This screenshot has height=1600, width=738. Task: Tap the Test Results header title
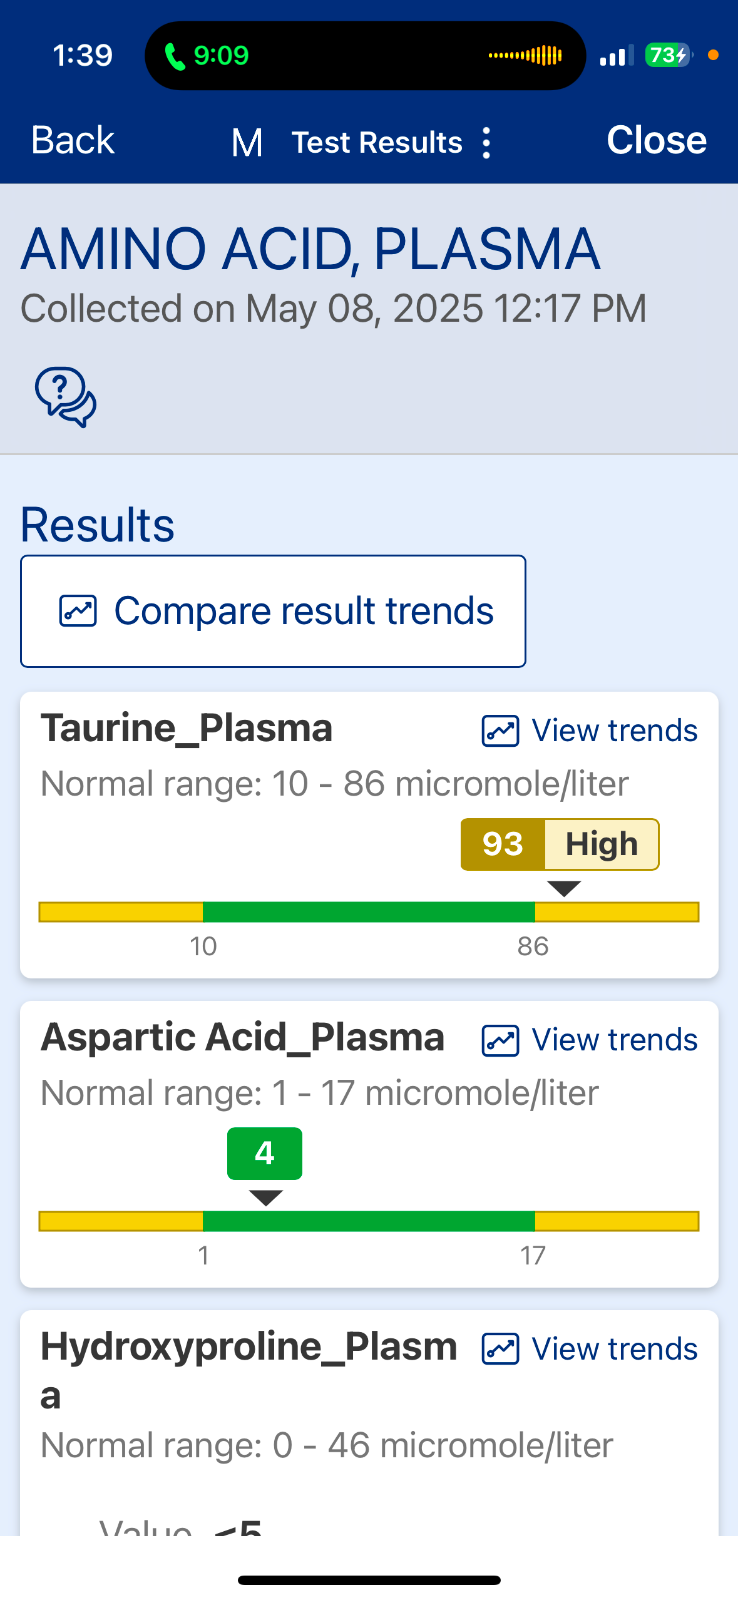[377, 143]
